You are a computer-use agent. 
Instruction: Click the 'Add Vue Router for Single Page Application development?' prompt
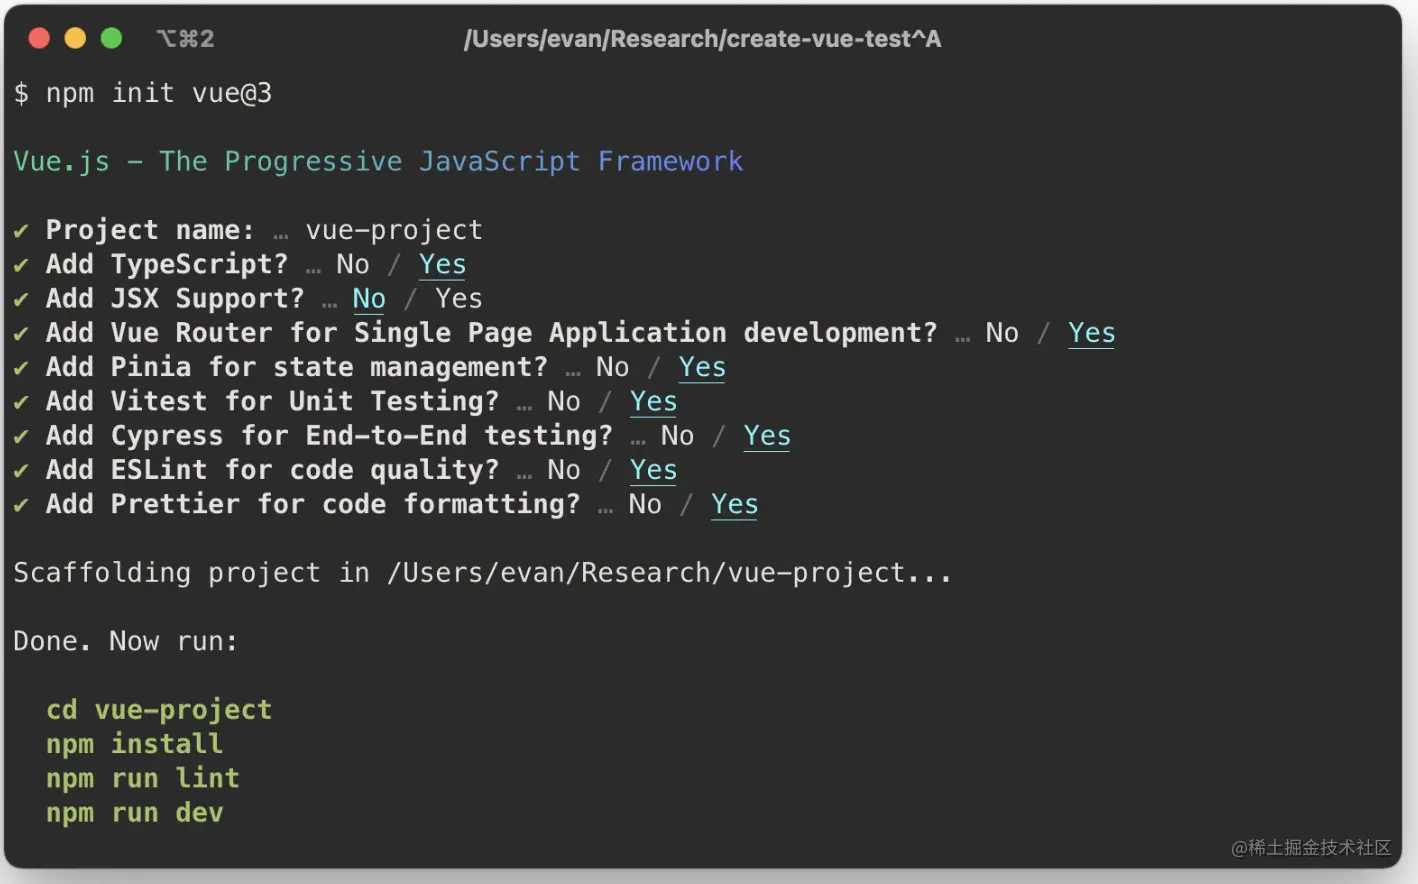[x=492, y=333]
